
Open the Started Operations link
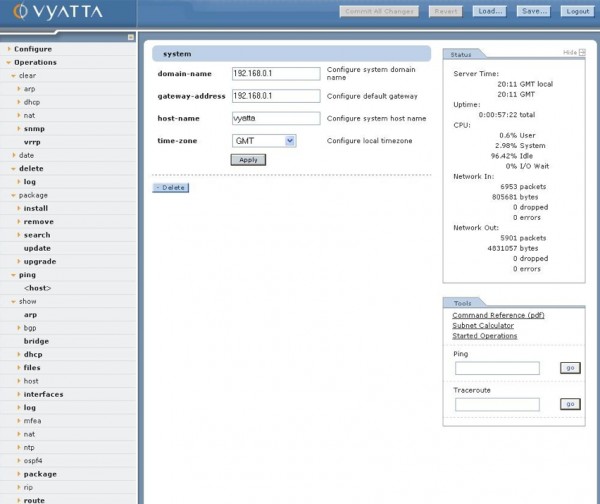click(x=484, y=336)
